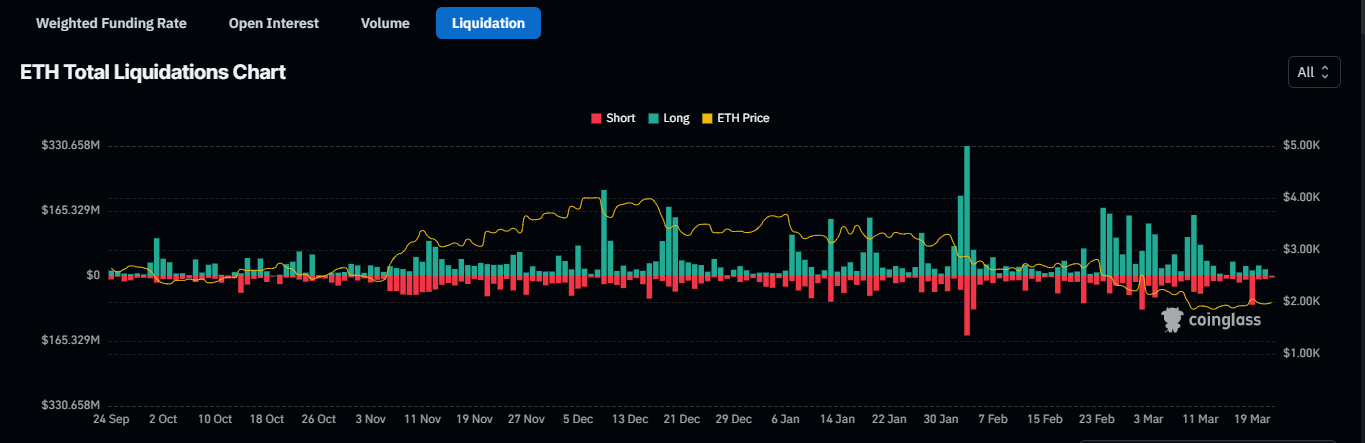
Task: Click the 29 Dec date label
Action: click(734, 419)
